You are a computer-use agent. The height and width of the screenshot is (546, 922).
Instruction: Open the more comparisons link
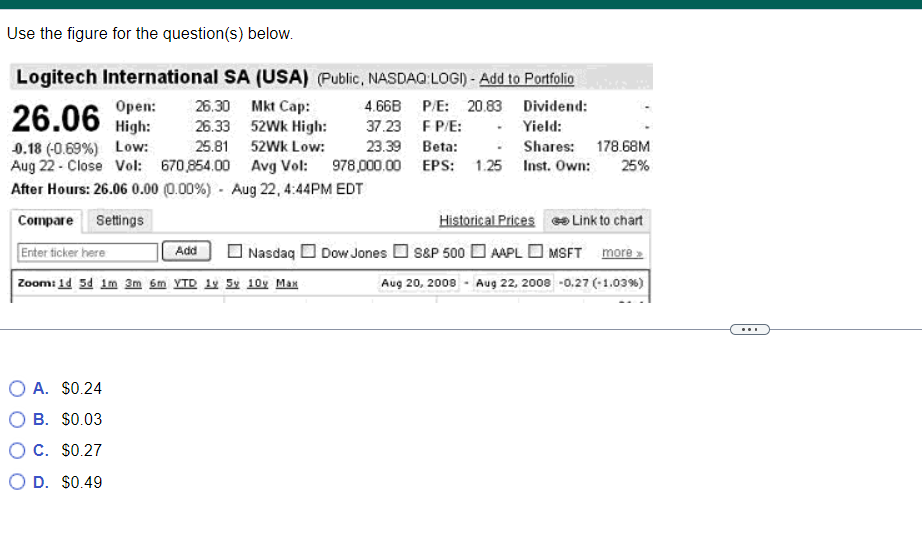pyautogui.click(x=622, y=253)
